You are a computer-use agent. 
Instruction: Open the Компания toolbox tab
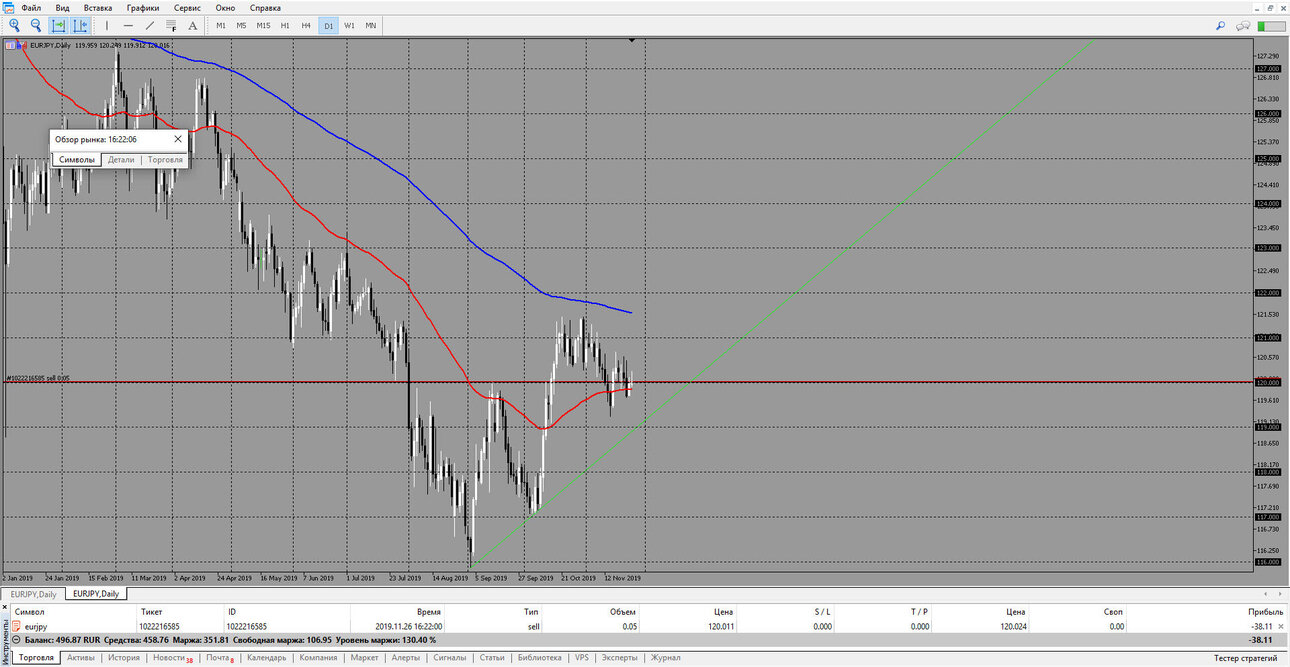[318, 658]
